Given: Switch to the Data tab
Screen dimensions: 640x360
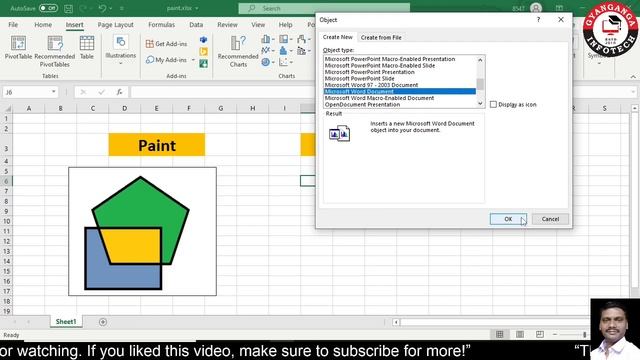Looking at the screenshot, I should click(x=196, y=25).
